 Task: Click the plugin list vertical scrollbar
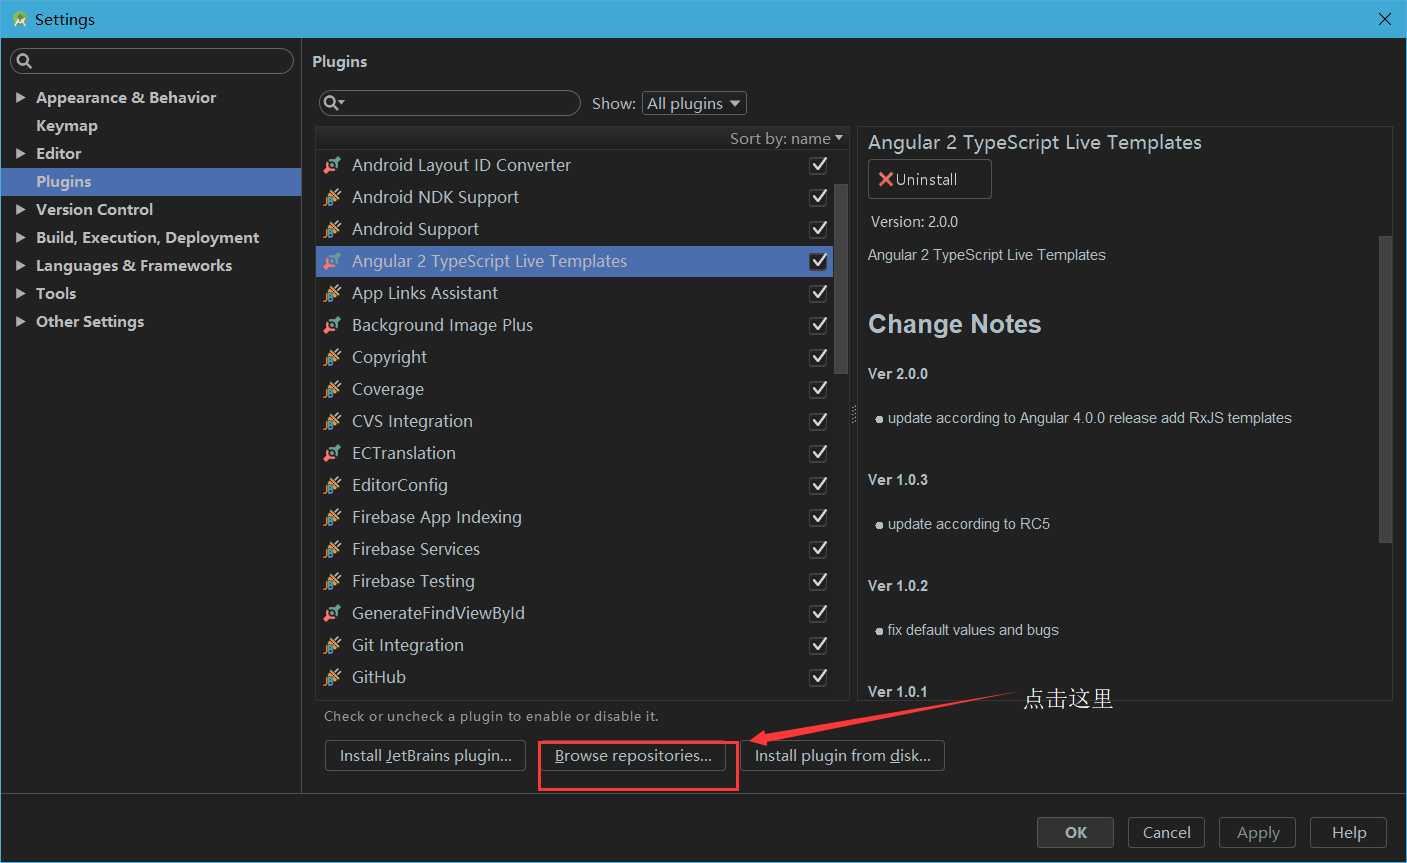coord(841,279)
